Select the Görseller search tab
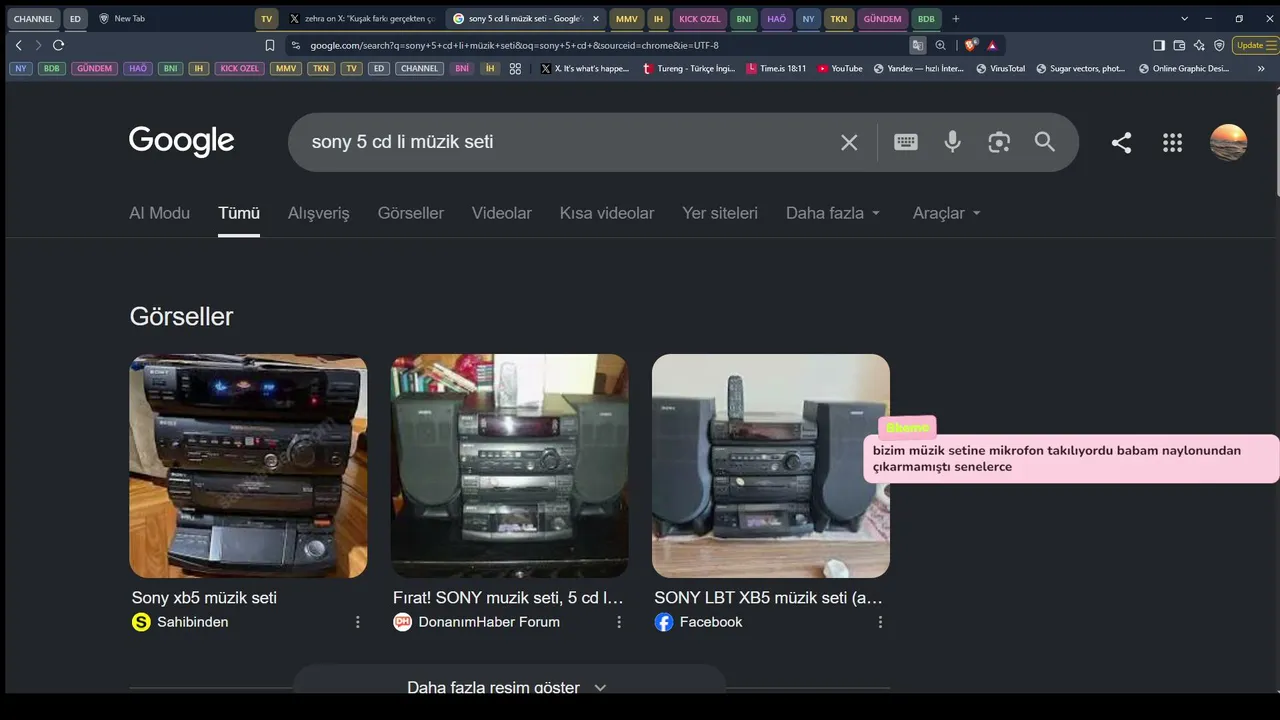Image resolution: width=1280 pixels, height=720 pixels. pyautogui.click(x=411, y=213)
